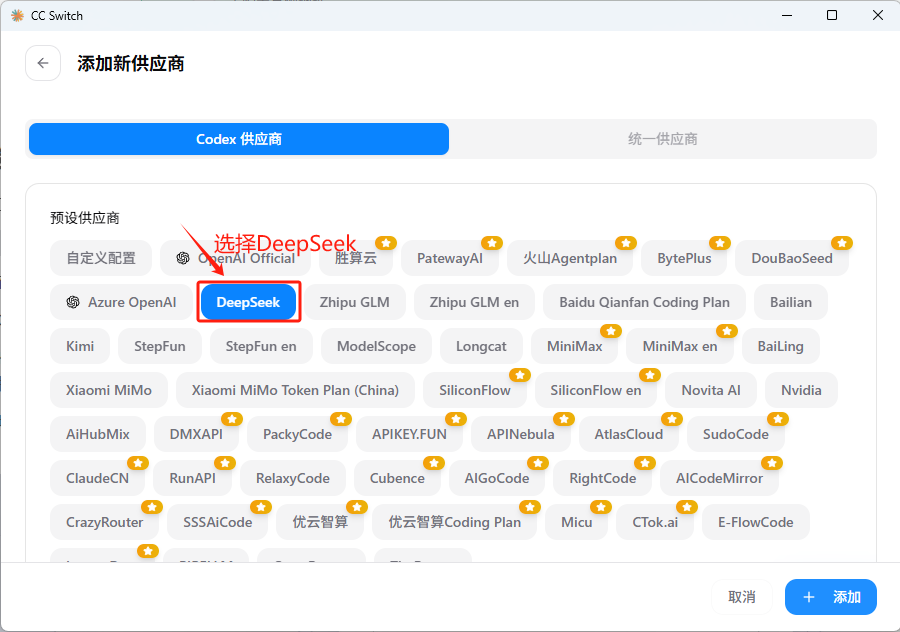Select the RelaxyCode preset
This screenshot has width=900, height=632.
293,478
